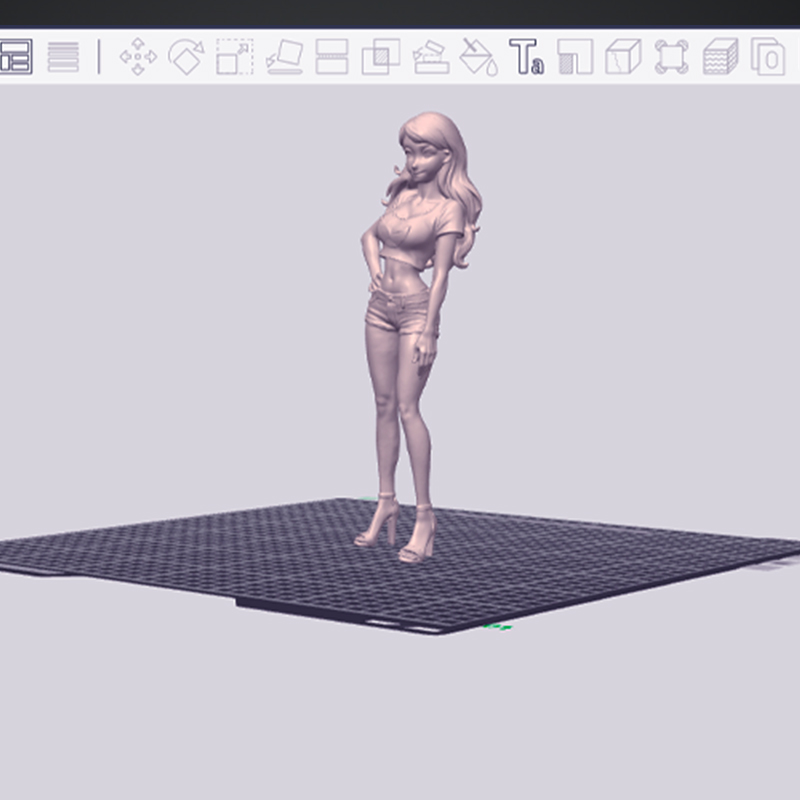Viewport: 800px width, 800px height.
Task: Select the paint bucket Color Painting tool
Action: pos(479,57)
